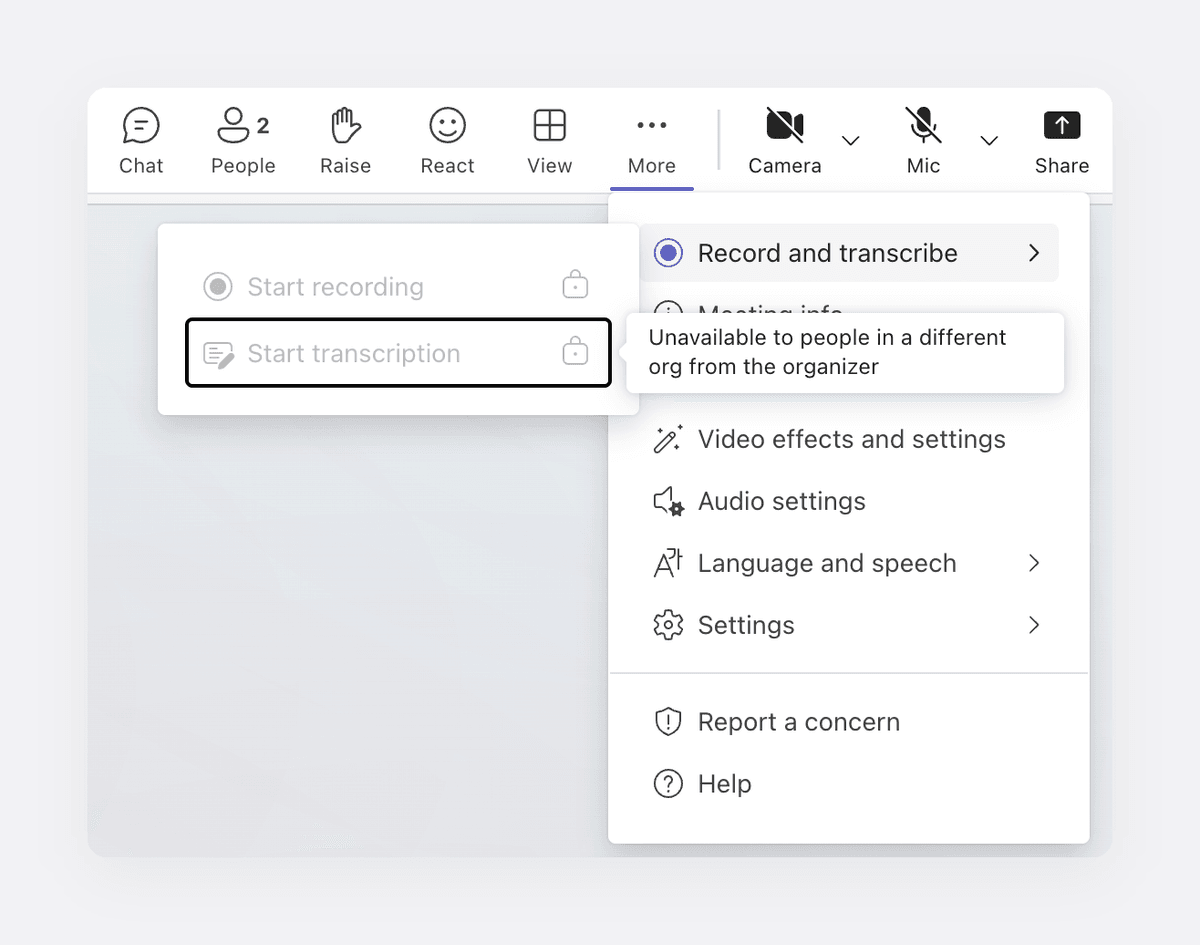The height and width of the screenshot is (945, 1200).
Task: Open the View layout options
Action: pyautogui.click(x=549, y=142)
